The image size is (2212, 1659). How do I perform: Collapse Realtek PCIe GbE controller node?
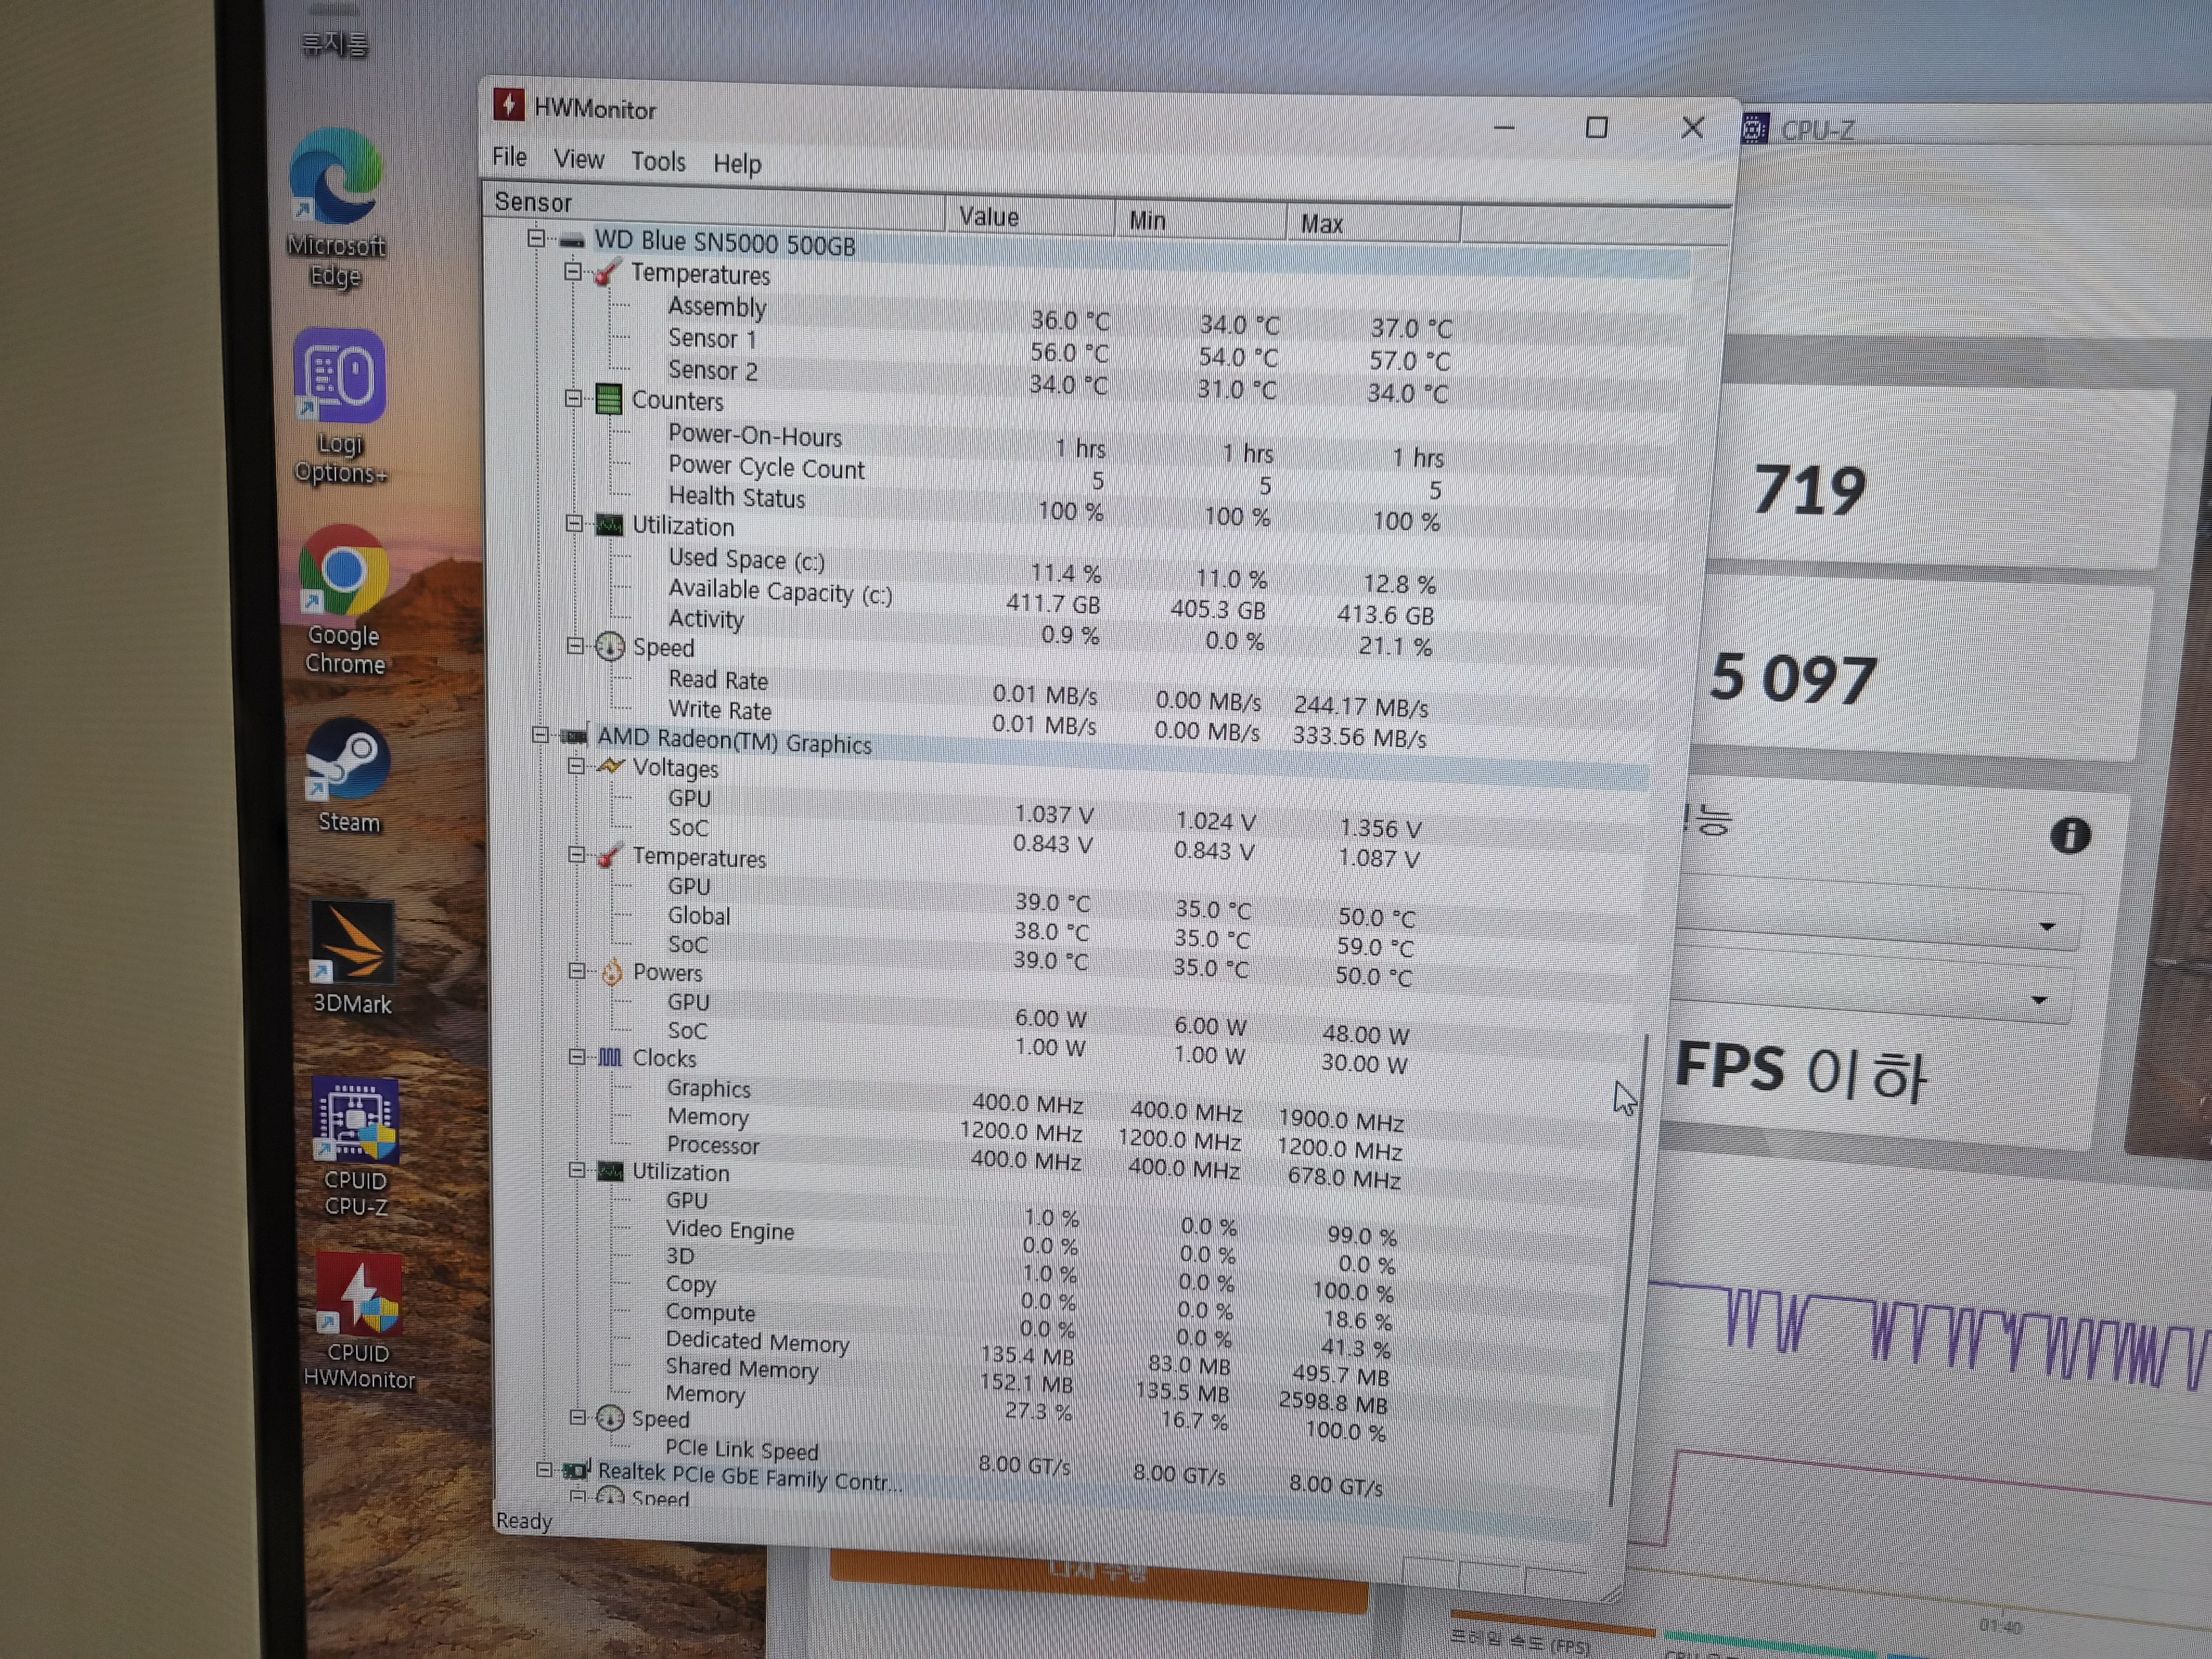pyautogui.click(x=544, y=1469)
